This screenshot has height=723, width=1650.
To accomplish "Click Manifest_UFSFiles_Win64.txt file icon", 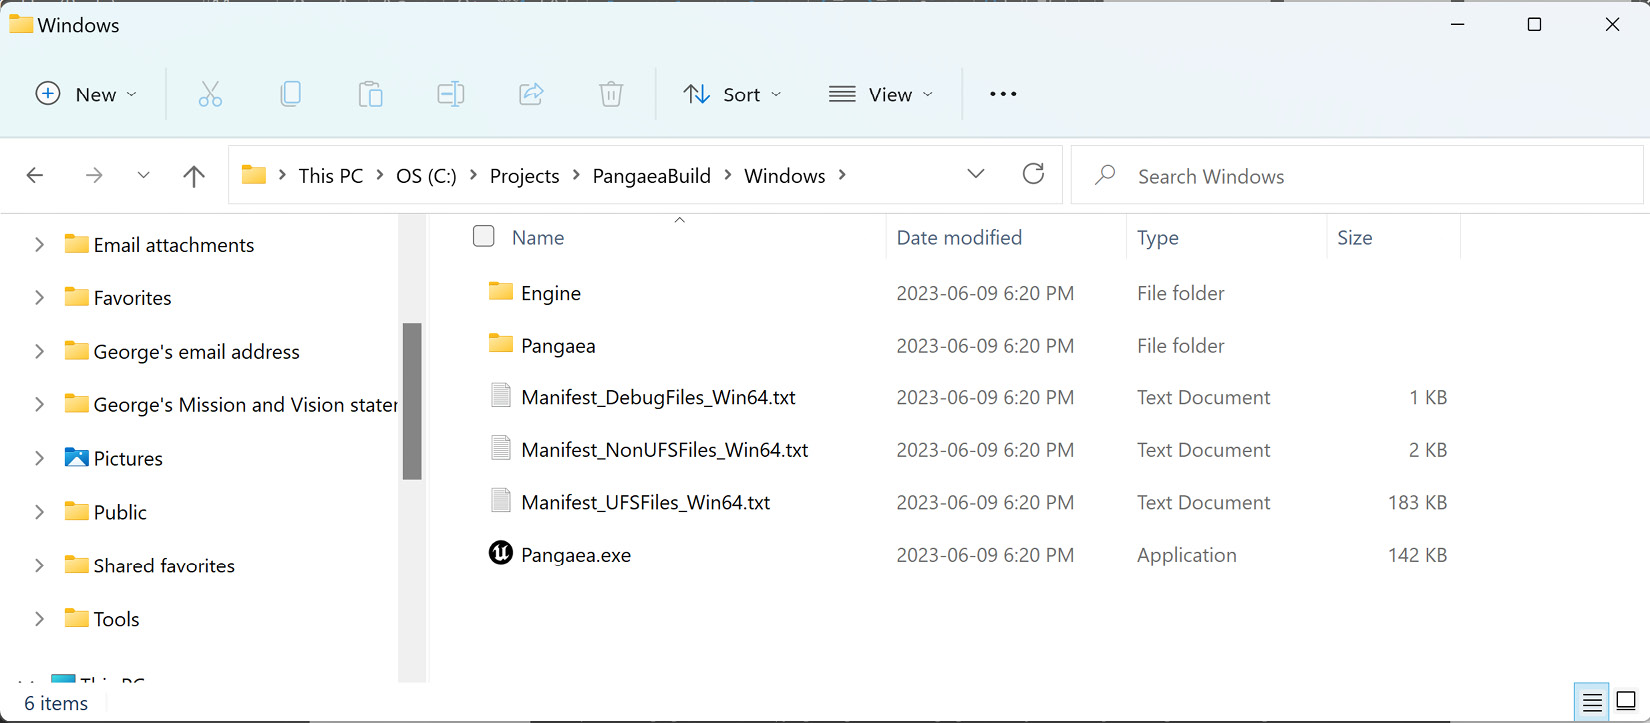I will 501,500.
